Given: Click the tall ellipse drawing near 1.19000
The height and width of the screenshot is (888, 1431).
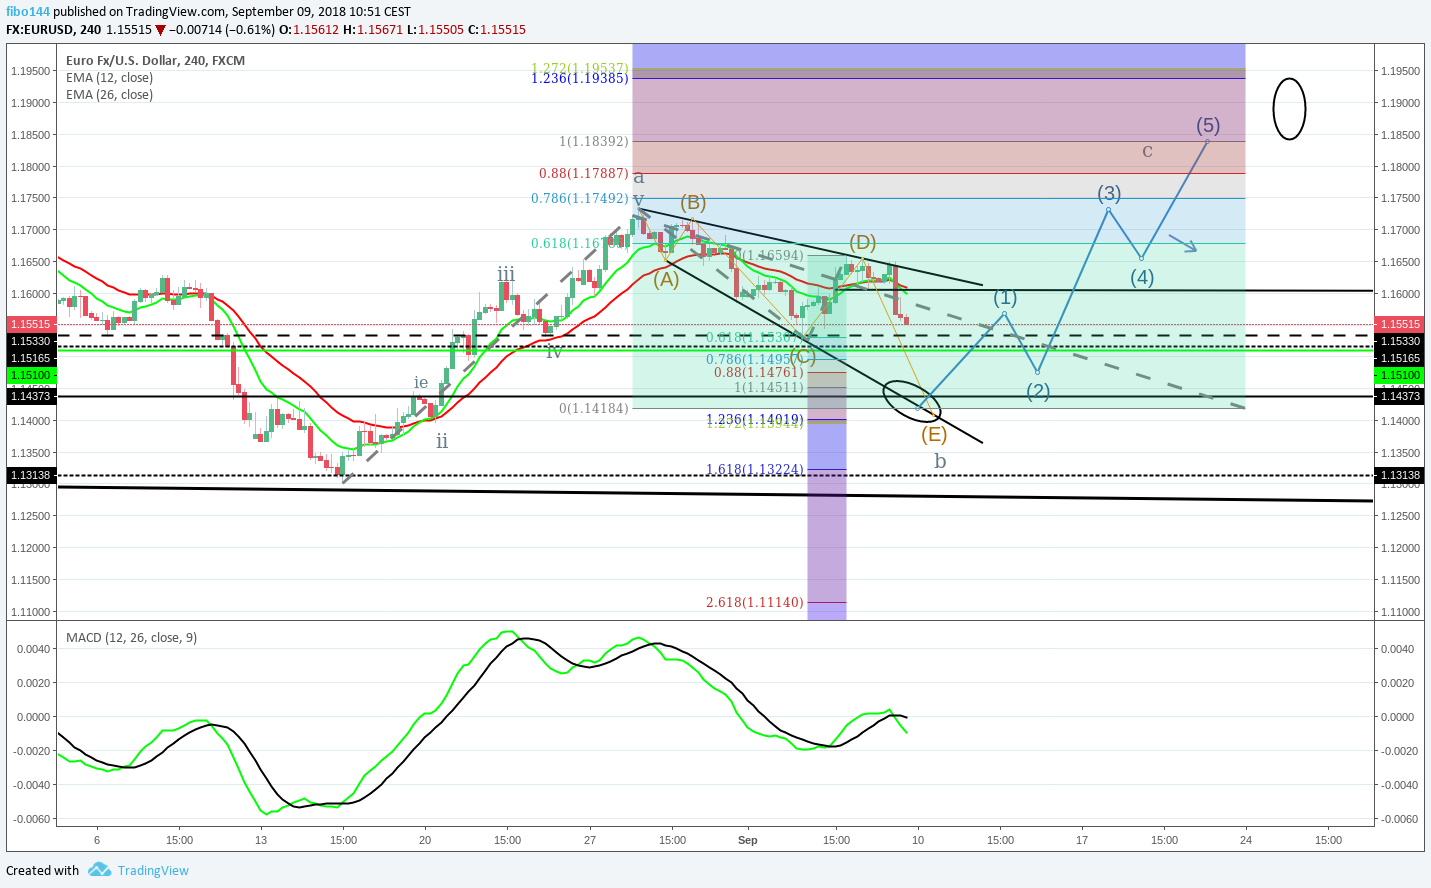Looking at the screenshot, I should [1289, 109].
